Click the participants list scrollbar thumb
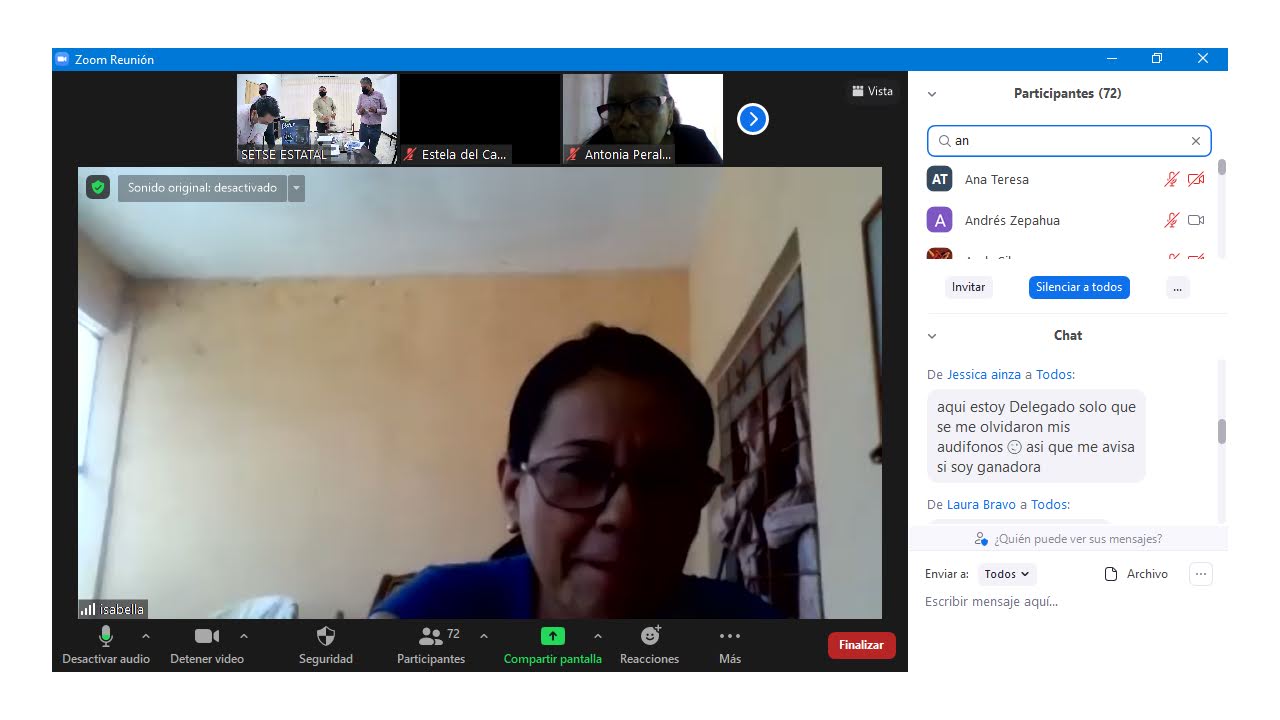Viewport: 1280px width, 720px height. point(1221,168)
